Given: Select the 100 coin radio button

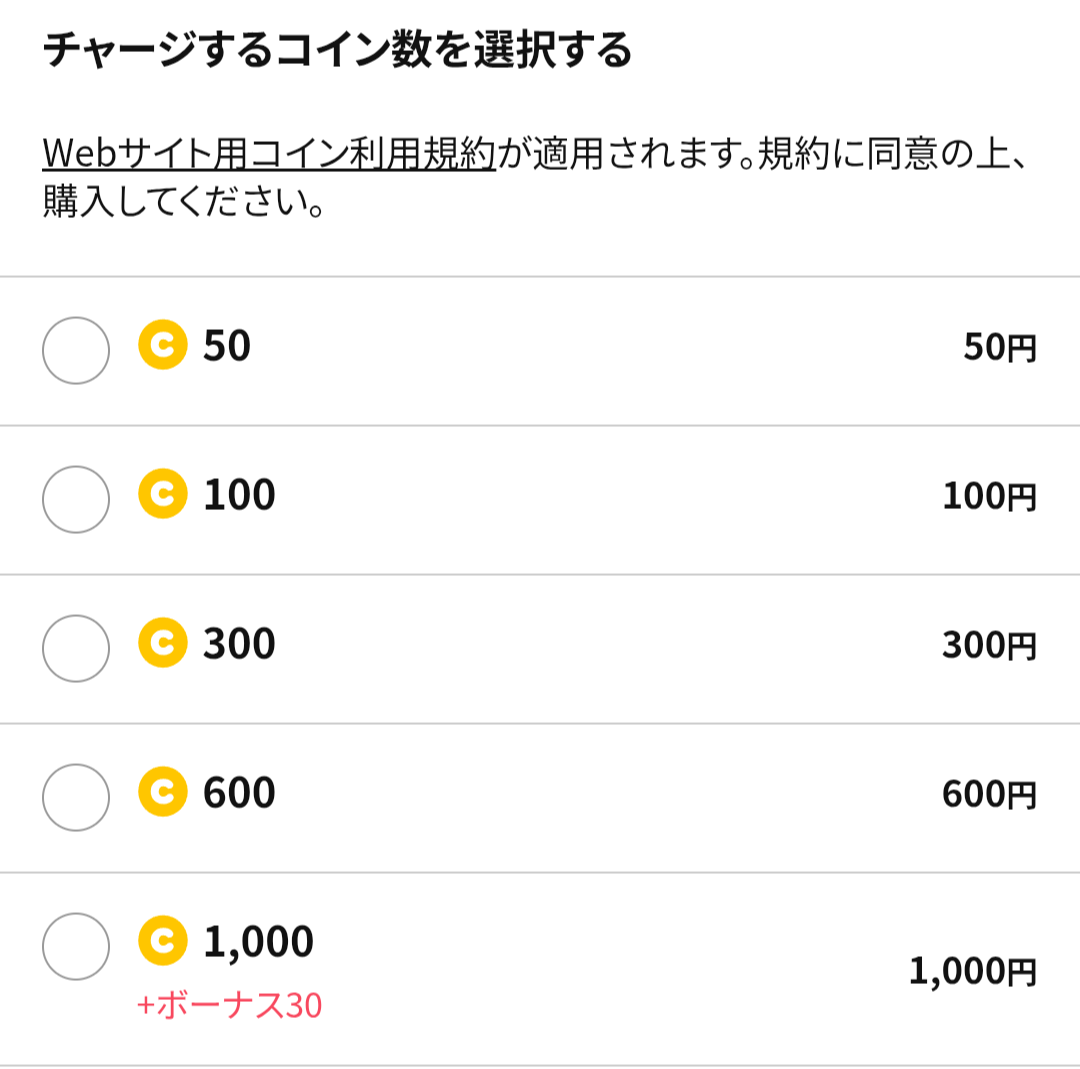Looking at the screenshot, I should [76, 499].
